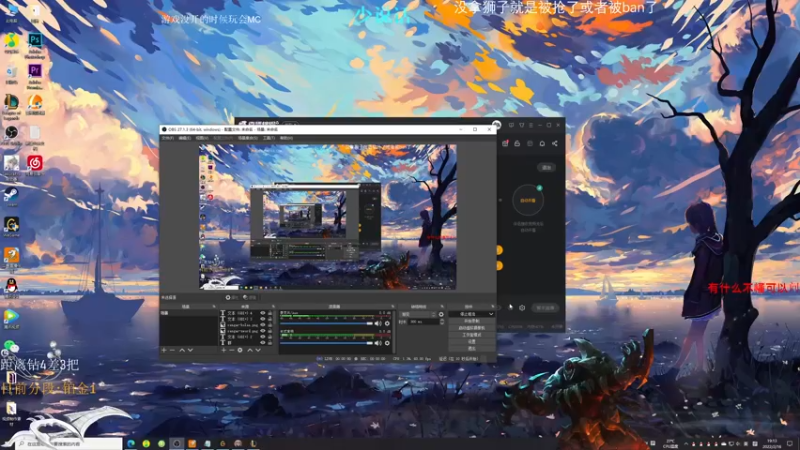This screenshot has width=800, height=450.
Task: Open settings gear for 麦克风/Aux mixer channel
Action: click(x=387, y=323)
